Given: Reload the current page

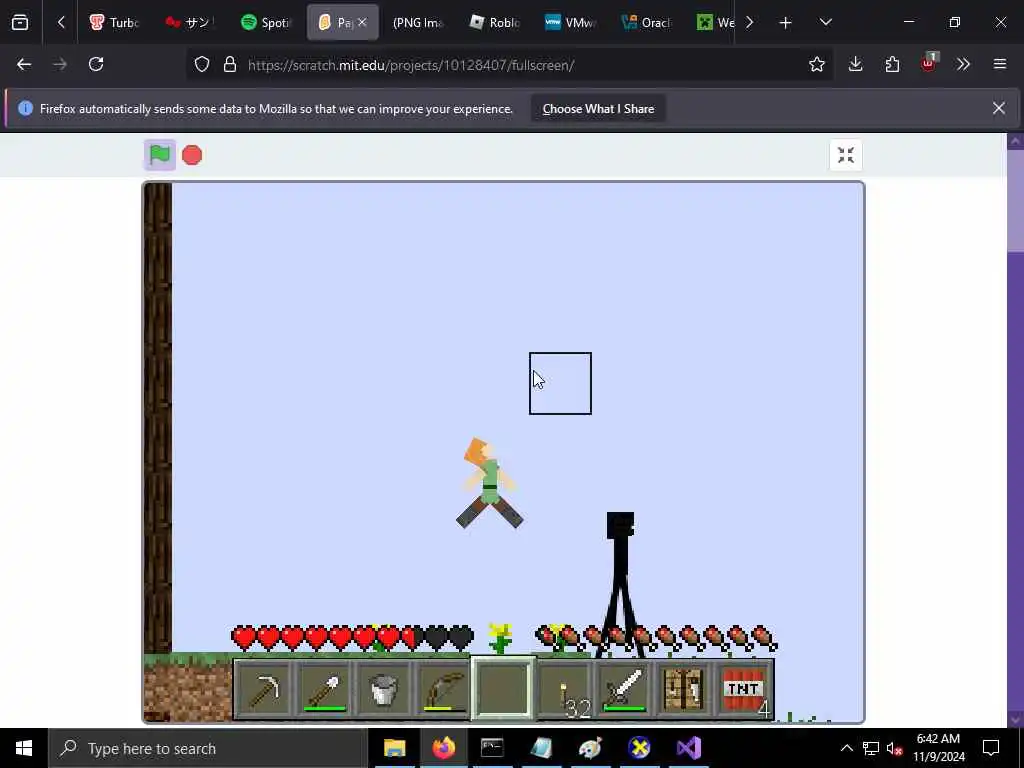Looking at the screenshot, I should (96, 64).
